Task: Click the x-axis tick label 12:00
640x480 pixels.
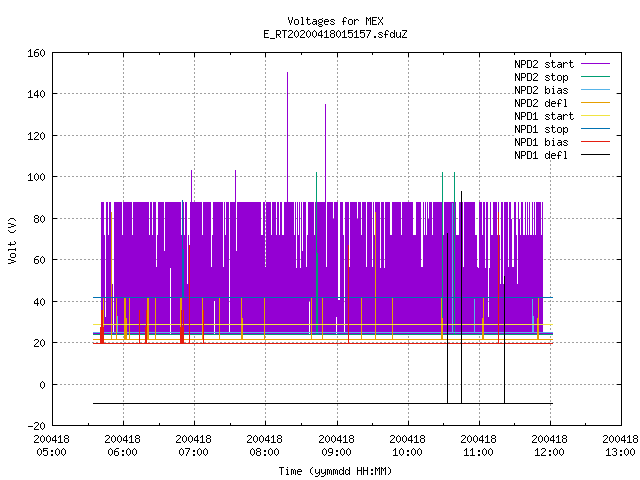Action: pyautogui.click(x=549, y=452)
